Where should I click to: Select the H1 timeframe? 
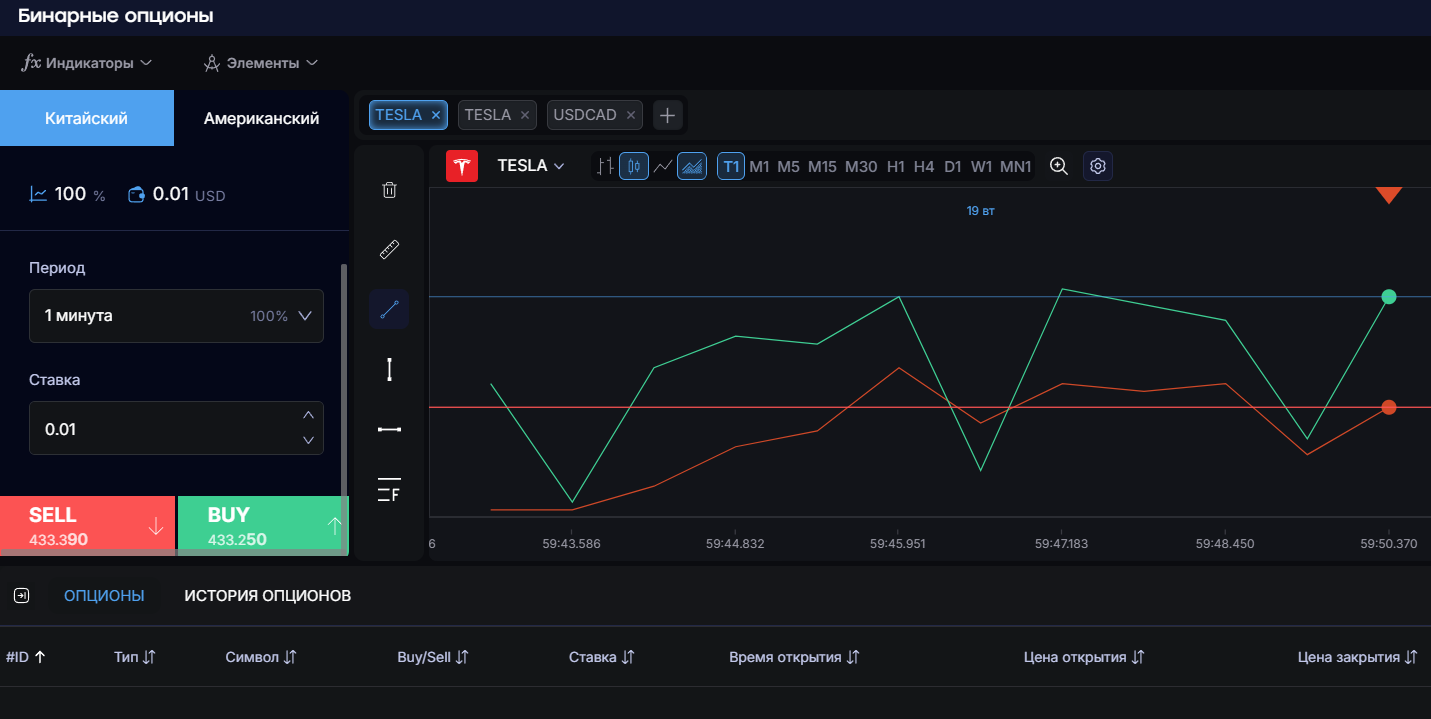tap(896, 167)
